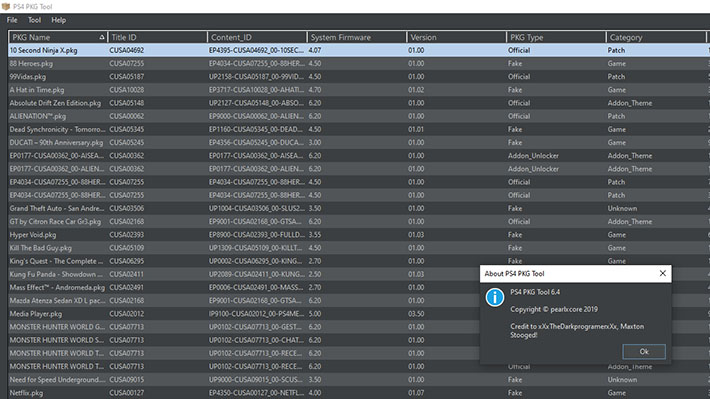
Task: Close the About PS4 PKG Tool dialog
Action: (662, 273)
